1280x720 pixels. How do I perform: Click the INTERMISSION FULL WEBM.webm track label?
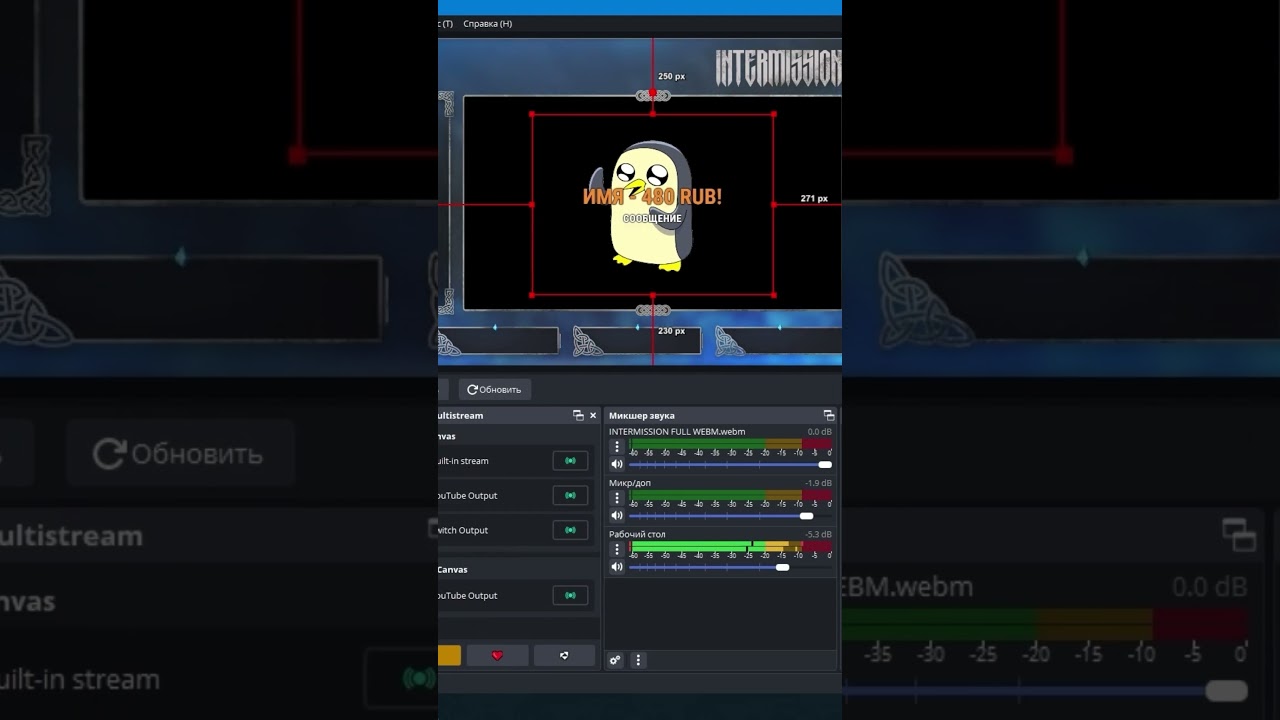(x=677, y=432)
